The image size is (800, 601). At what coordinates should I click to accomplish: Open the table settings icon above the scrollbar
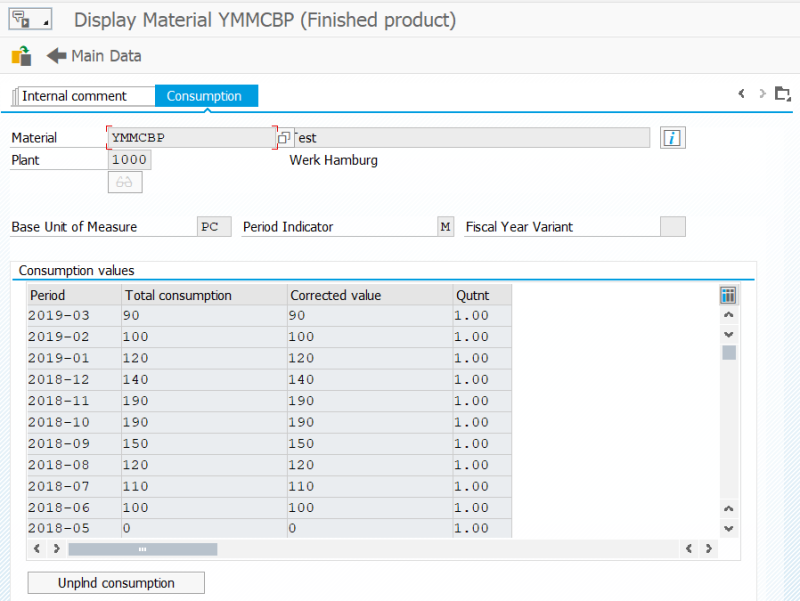click(x=728, y=295)
